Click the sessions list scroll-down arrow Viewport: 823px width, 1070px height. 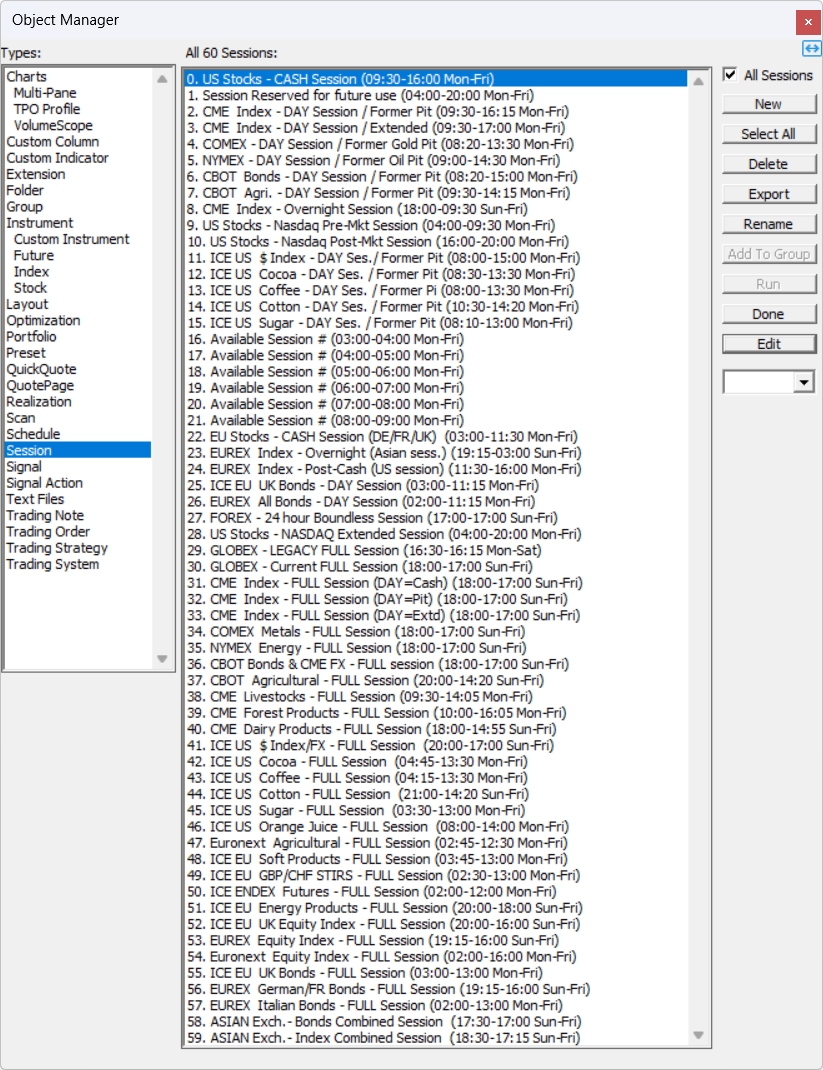[698, 1035]
